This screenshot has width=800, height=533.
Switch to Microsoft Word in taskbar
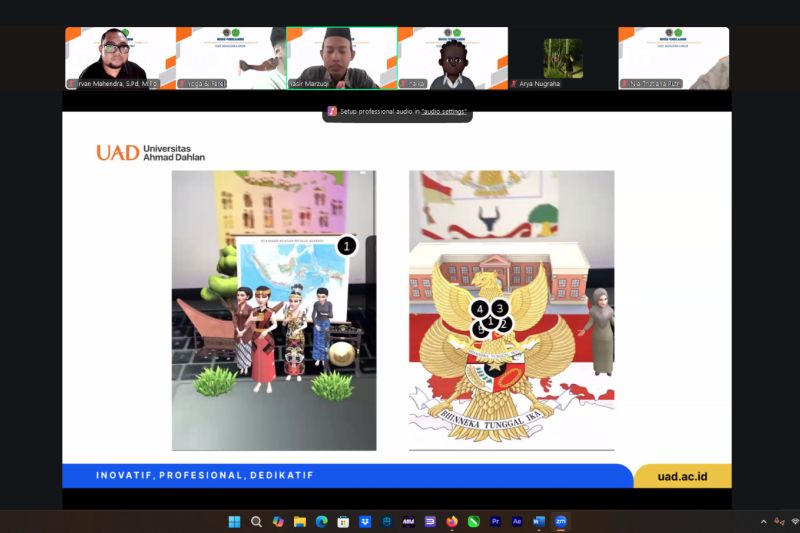pyautogui.click(x=539, y=521)
